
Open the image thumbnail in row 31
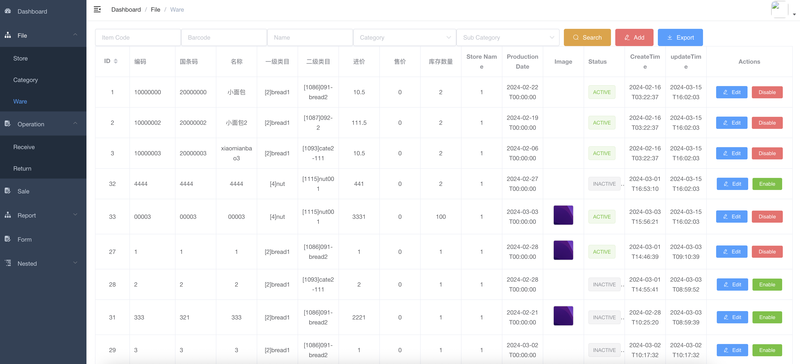click(563, 316)
